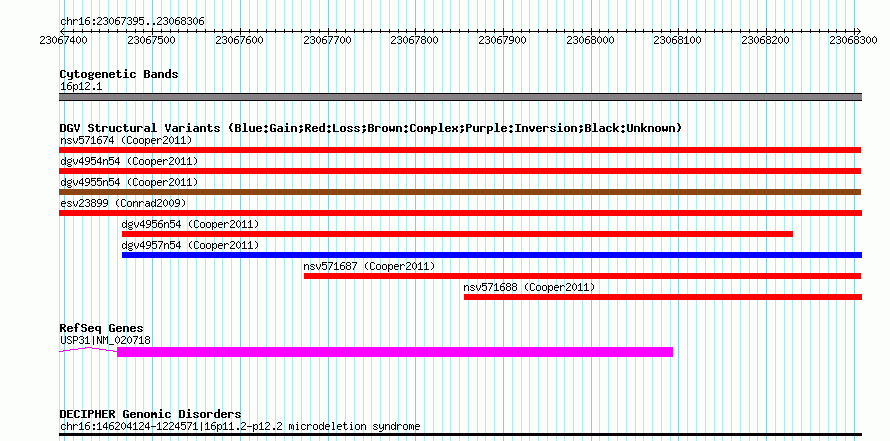Click the black DECIPHER disorder bar

tap(460, 435)
